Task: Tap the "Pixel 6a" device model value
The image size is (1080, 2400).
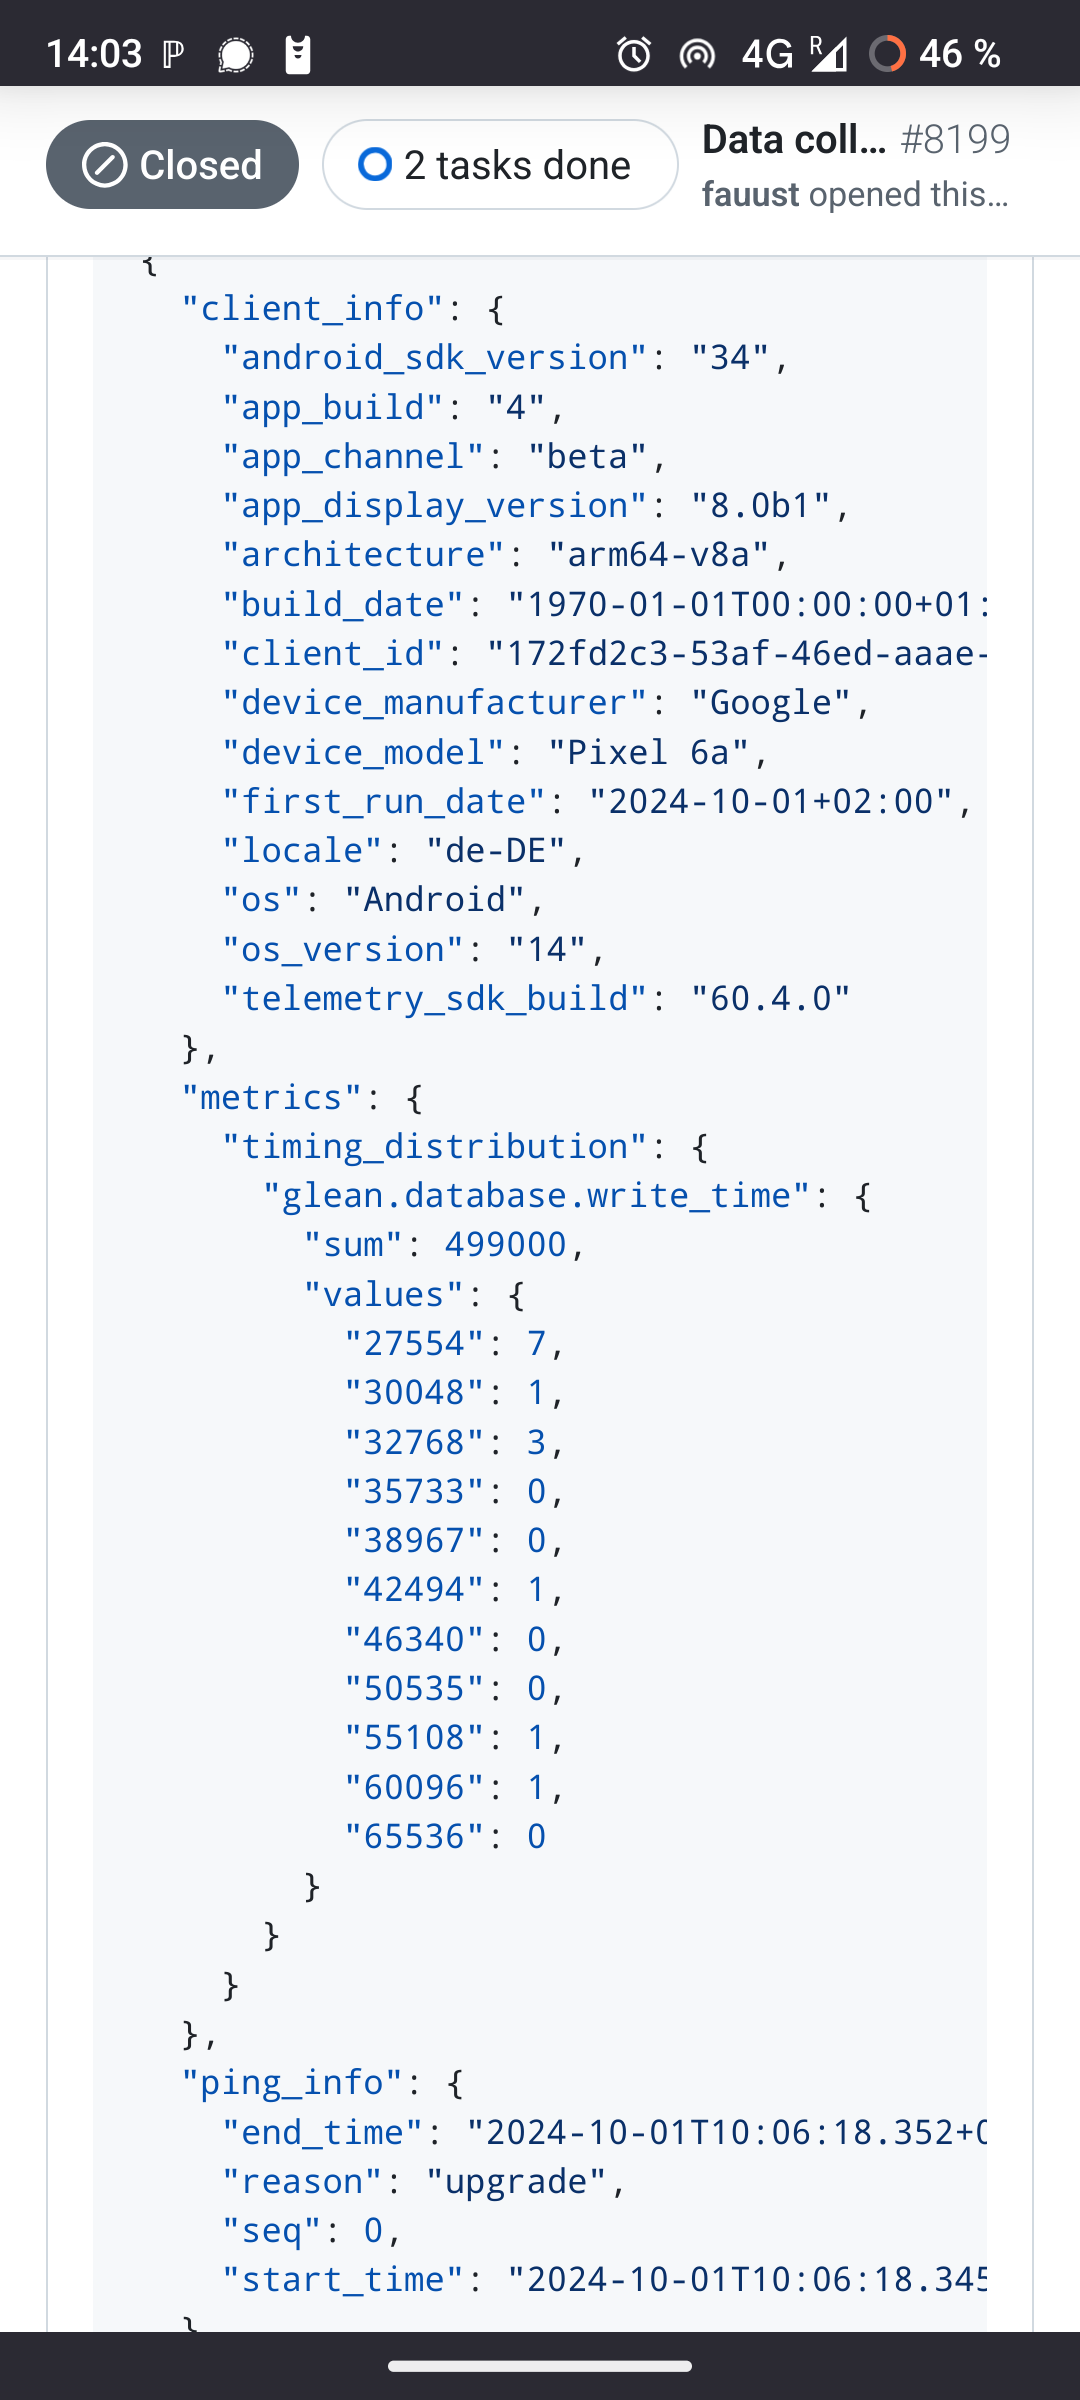Action: (x=648, y=752)
